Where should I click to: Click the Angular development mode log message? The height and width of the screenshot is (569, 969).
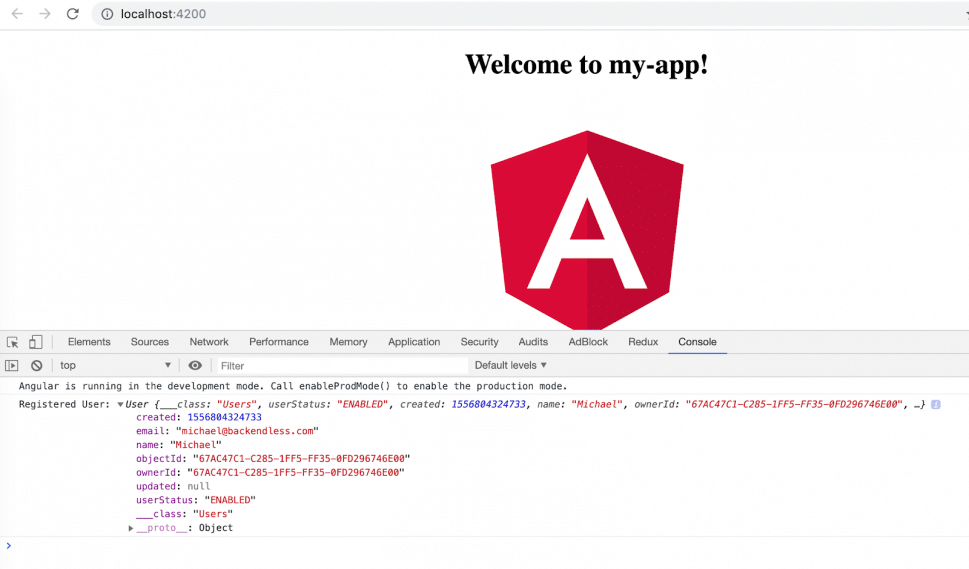click(293, 386)
